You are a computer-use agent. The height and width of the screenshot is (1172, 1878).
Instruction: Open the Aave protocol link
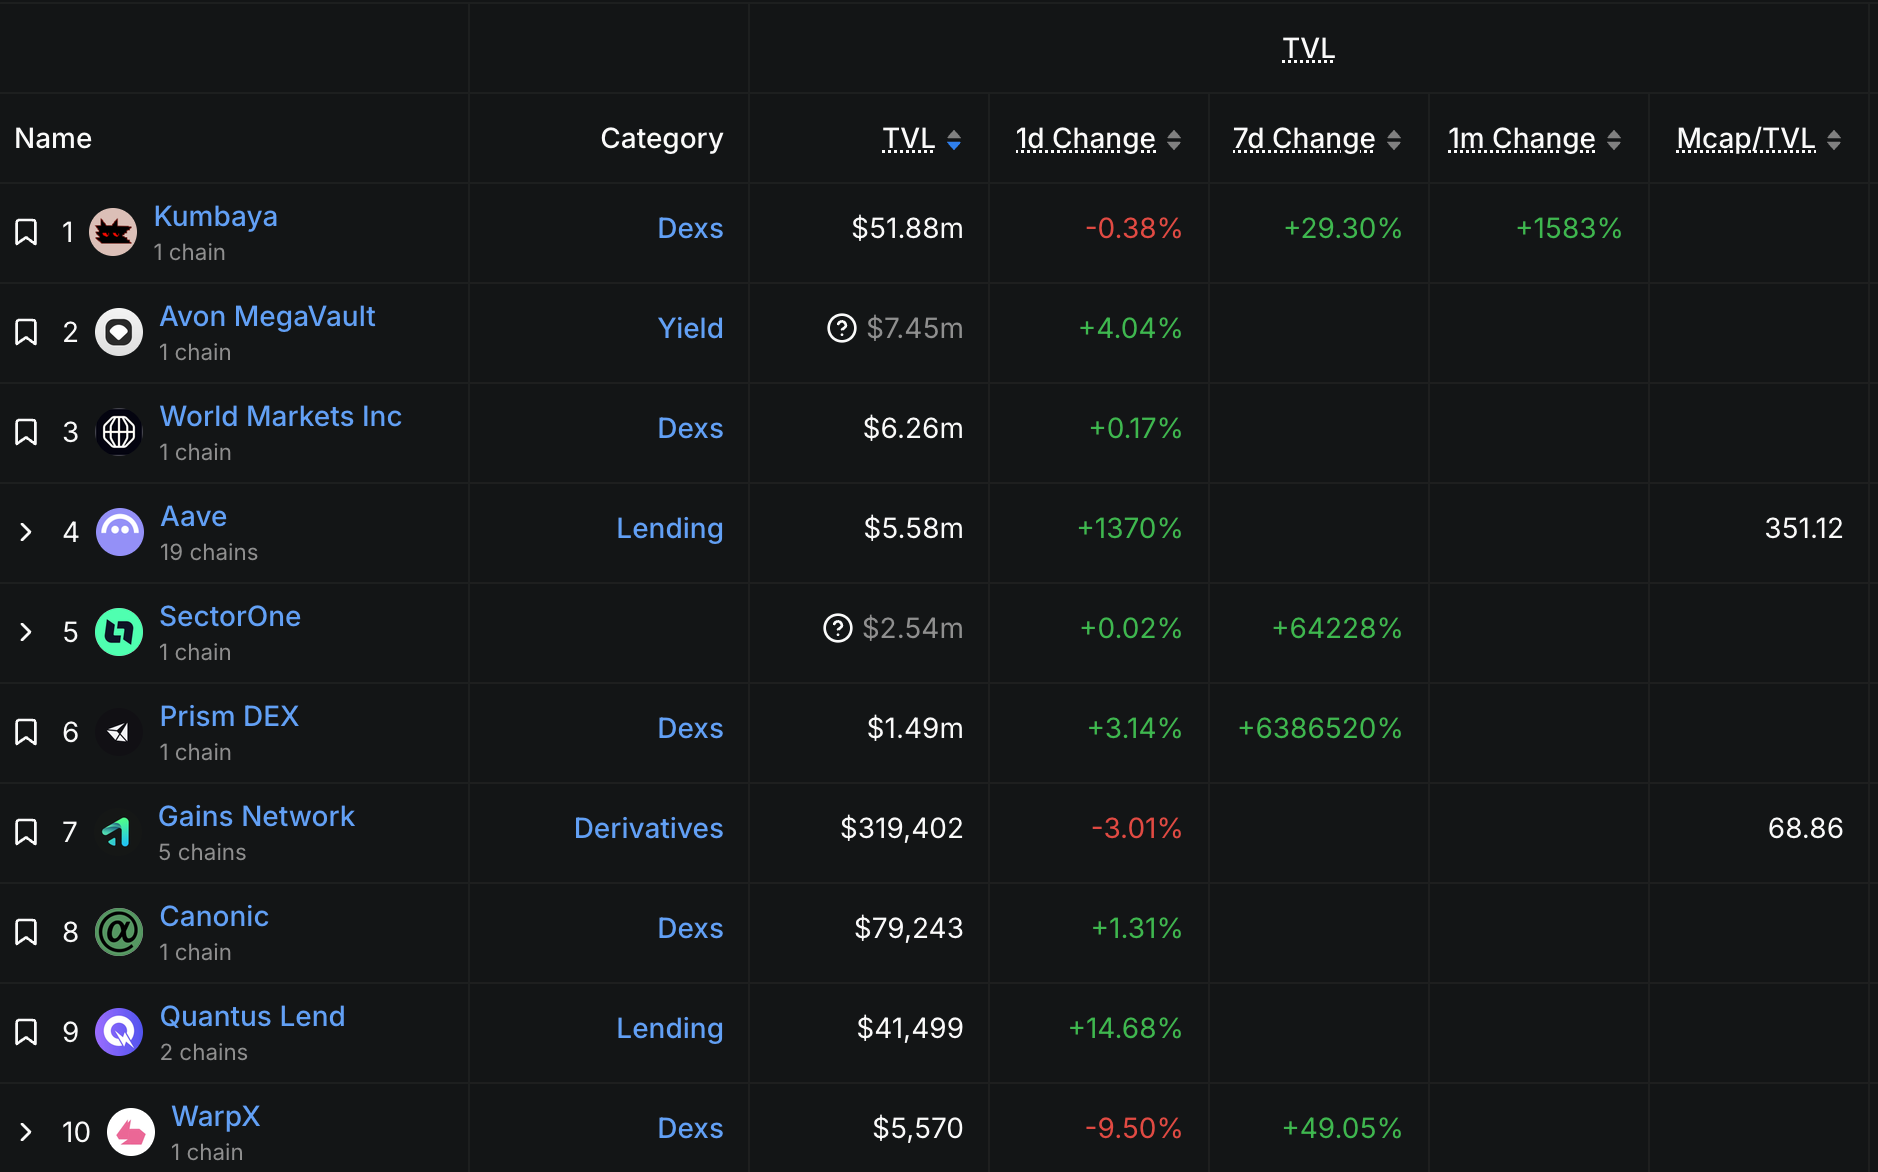click(194, 516)
